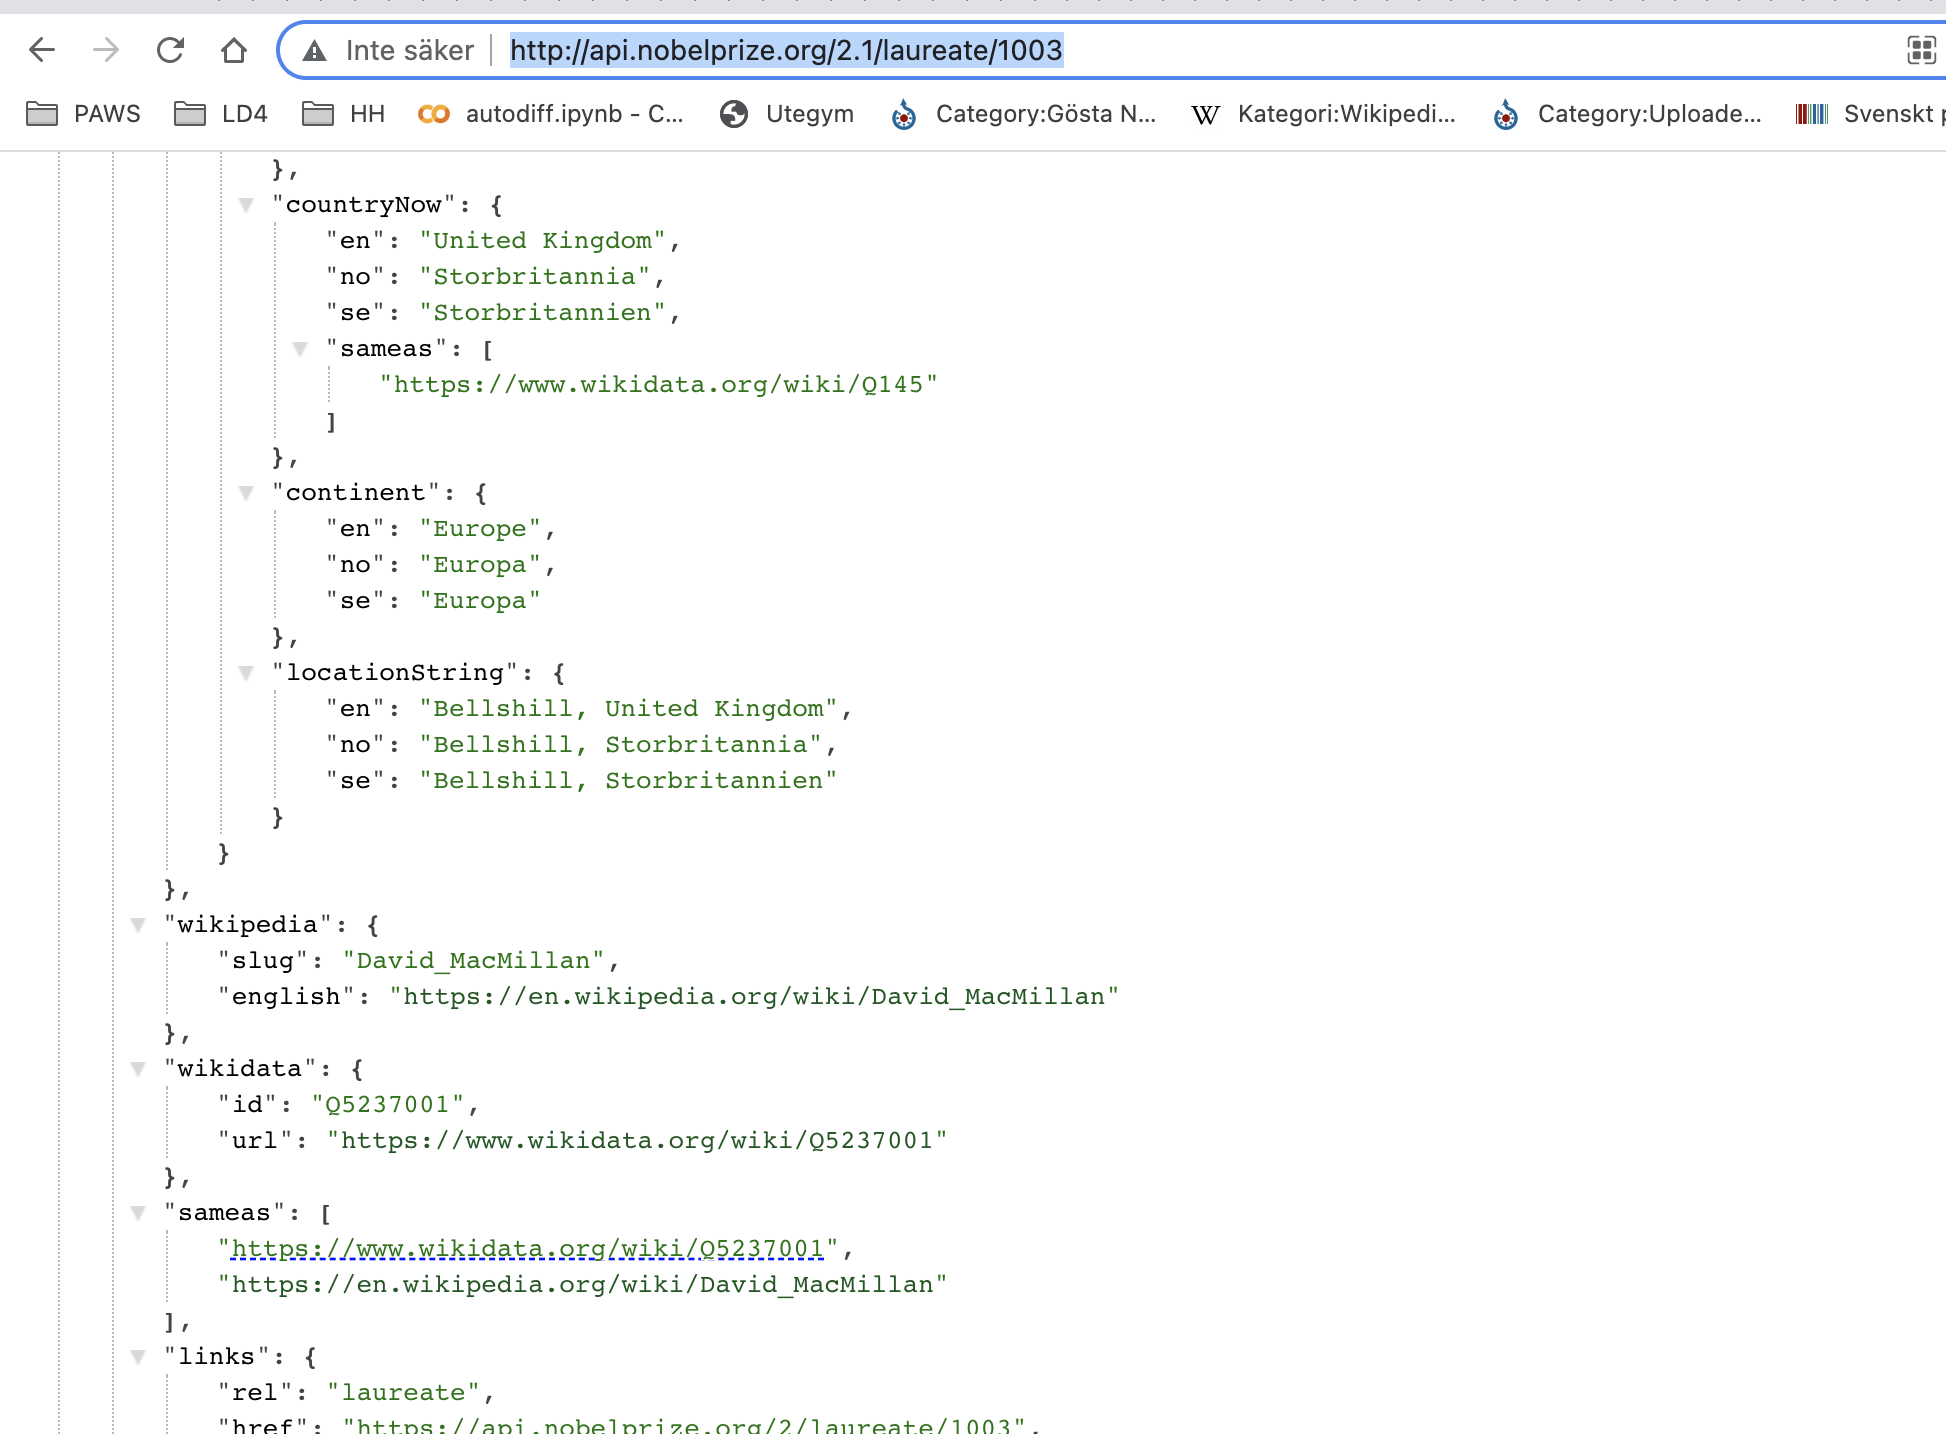Screen dimensions: 1946x1434
Task: Click the browser back arrow
Action: 42,50
